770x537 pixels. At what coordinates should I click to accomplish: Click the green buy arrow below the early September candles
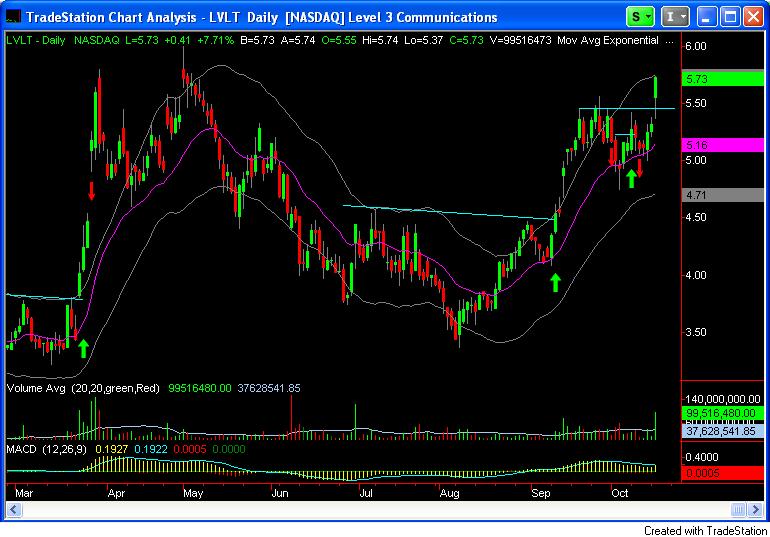(555, 283)
